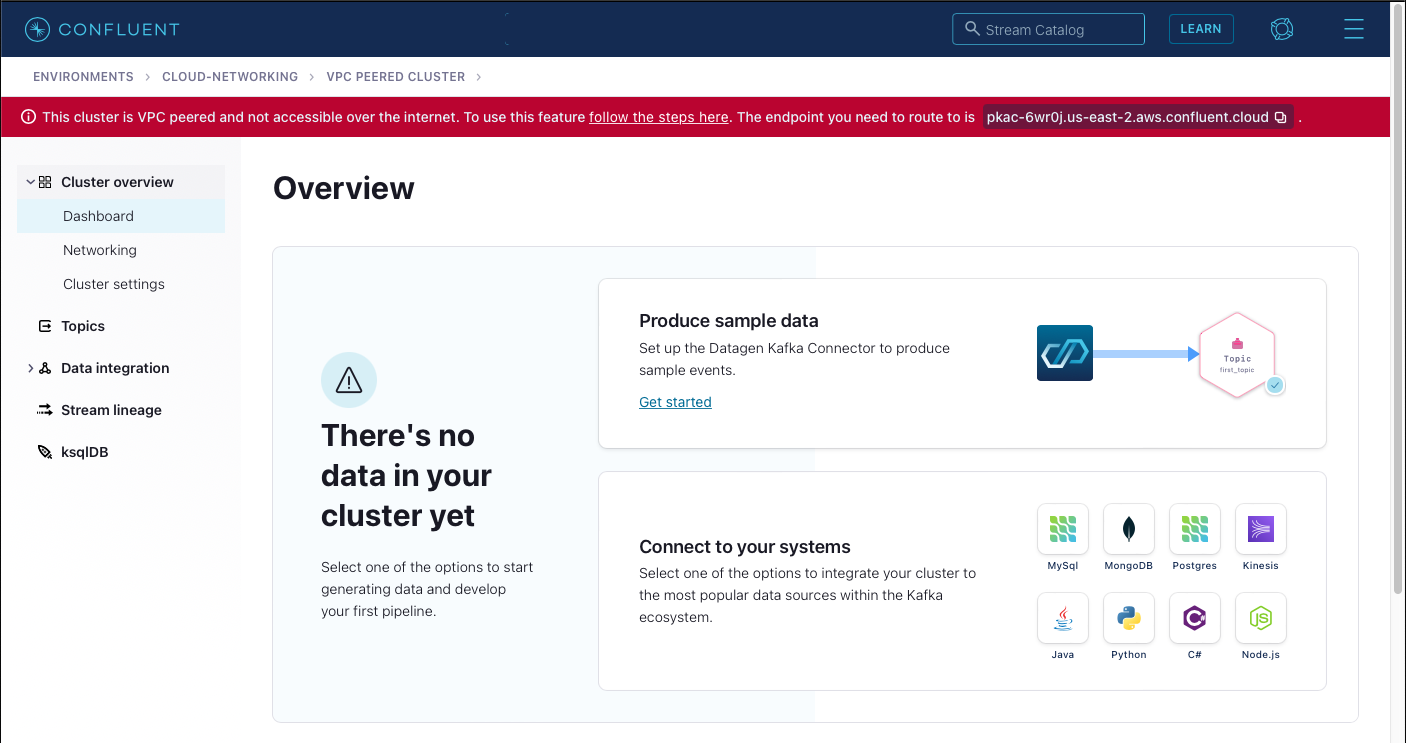This screenshot has width=1406, height=743.
Task: Click the Produce sample data heading
Action: [x=729, y=321]
